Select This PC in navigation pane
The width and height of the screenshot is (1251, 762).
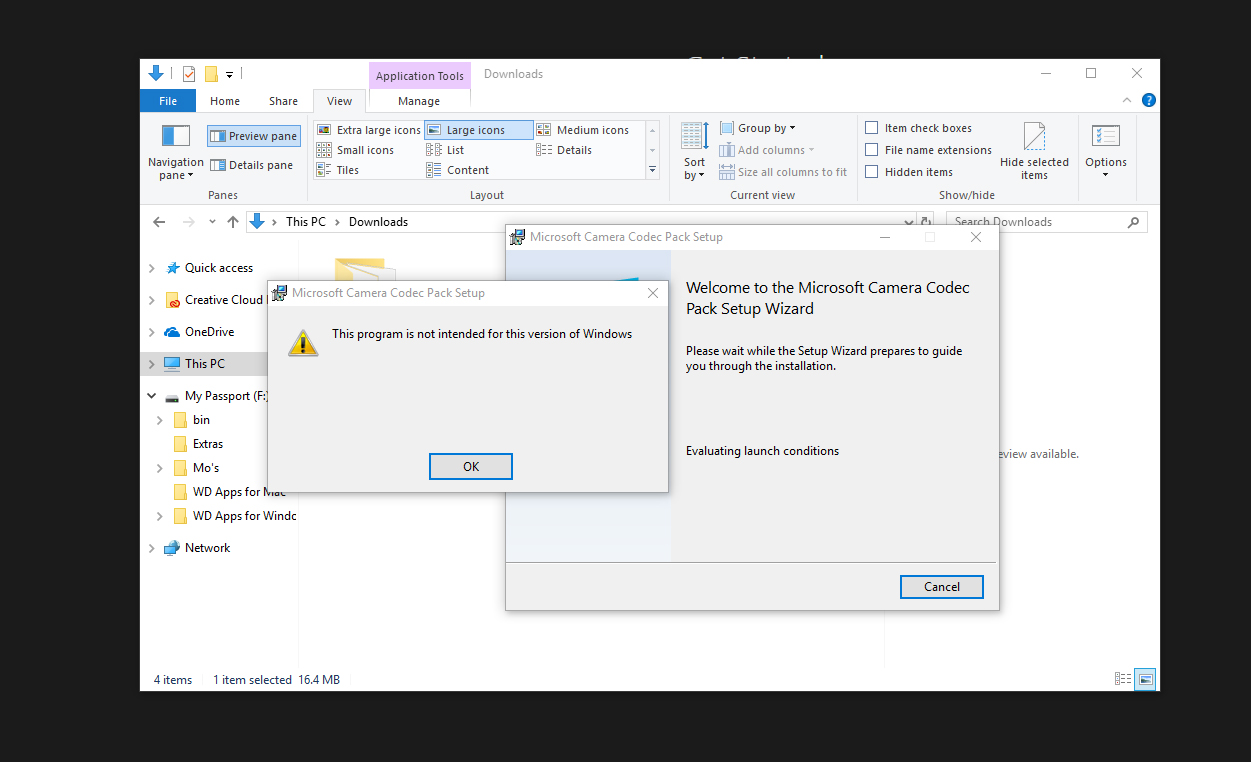(x=204, y=364)
